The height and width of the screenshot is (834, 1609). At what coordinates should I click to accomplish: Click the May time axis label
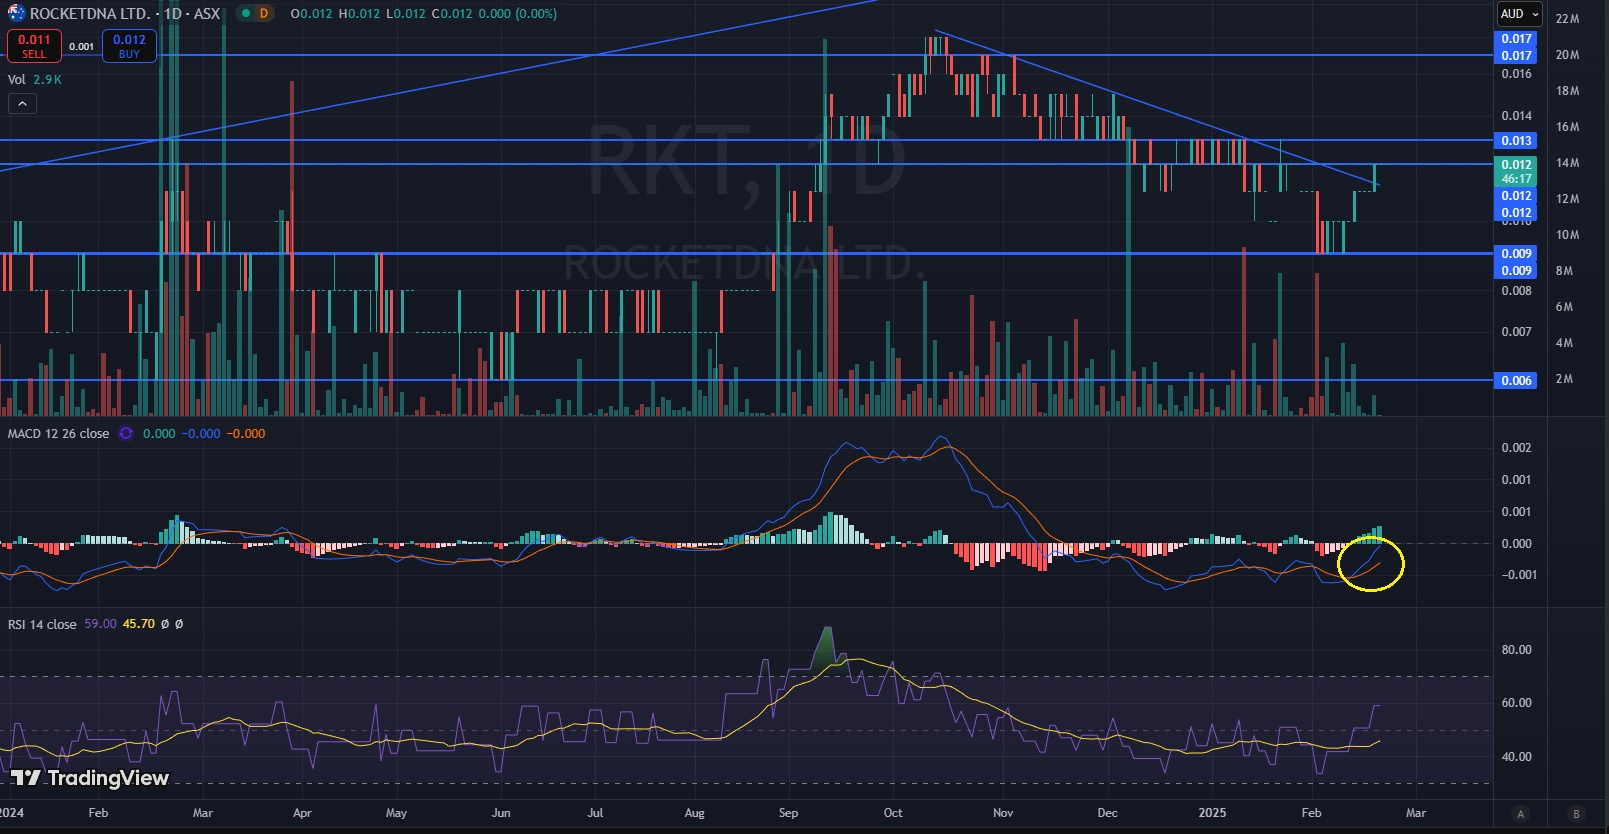coord(396,813)
